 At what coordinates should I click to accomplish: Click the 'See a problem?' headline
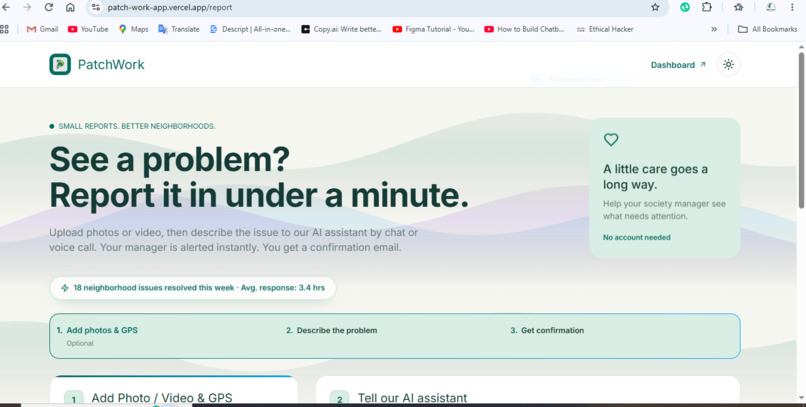(170, 159)
